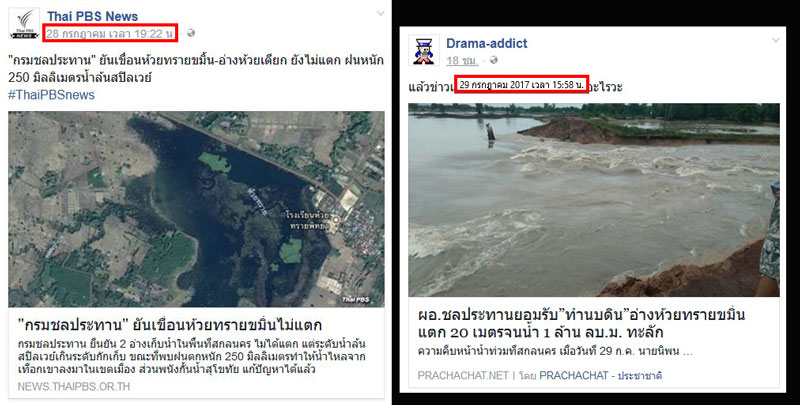Click the Thai PBS News profile logo
800x405 pixels.
click(24, 24)
